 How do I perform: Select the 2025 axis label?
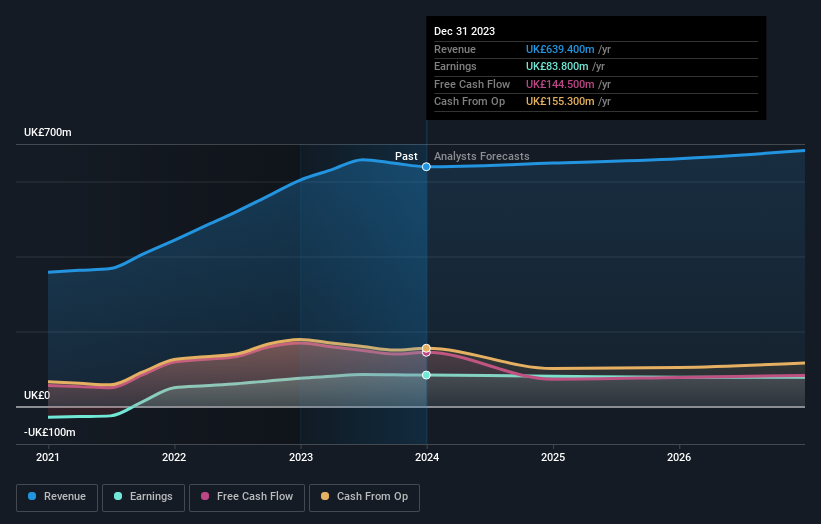(553, 457)
